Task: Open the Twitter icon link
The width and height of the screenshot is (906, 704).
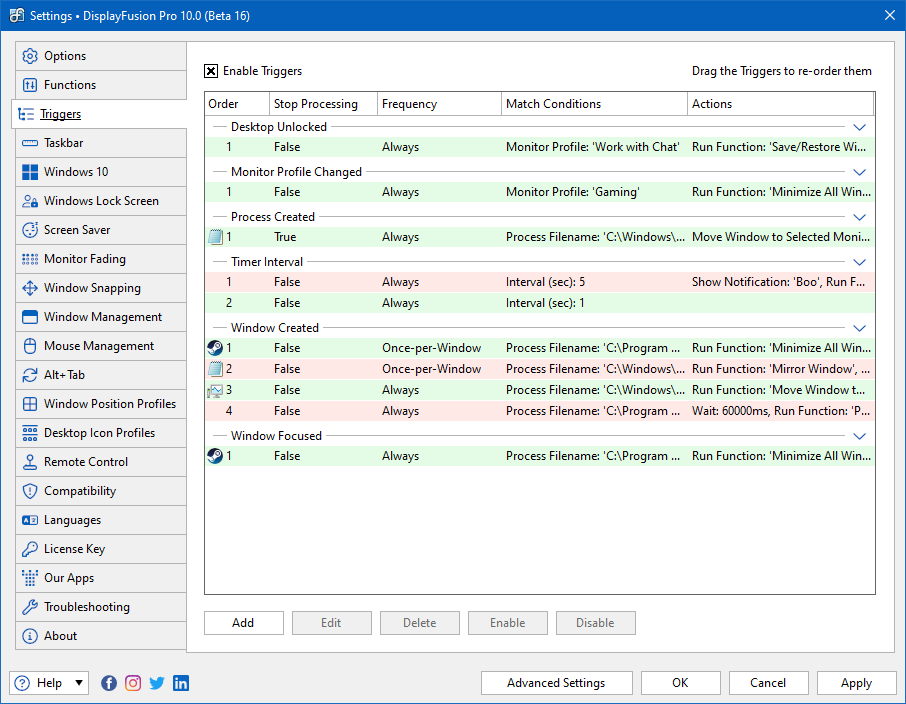Action: (157, 683)
